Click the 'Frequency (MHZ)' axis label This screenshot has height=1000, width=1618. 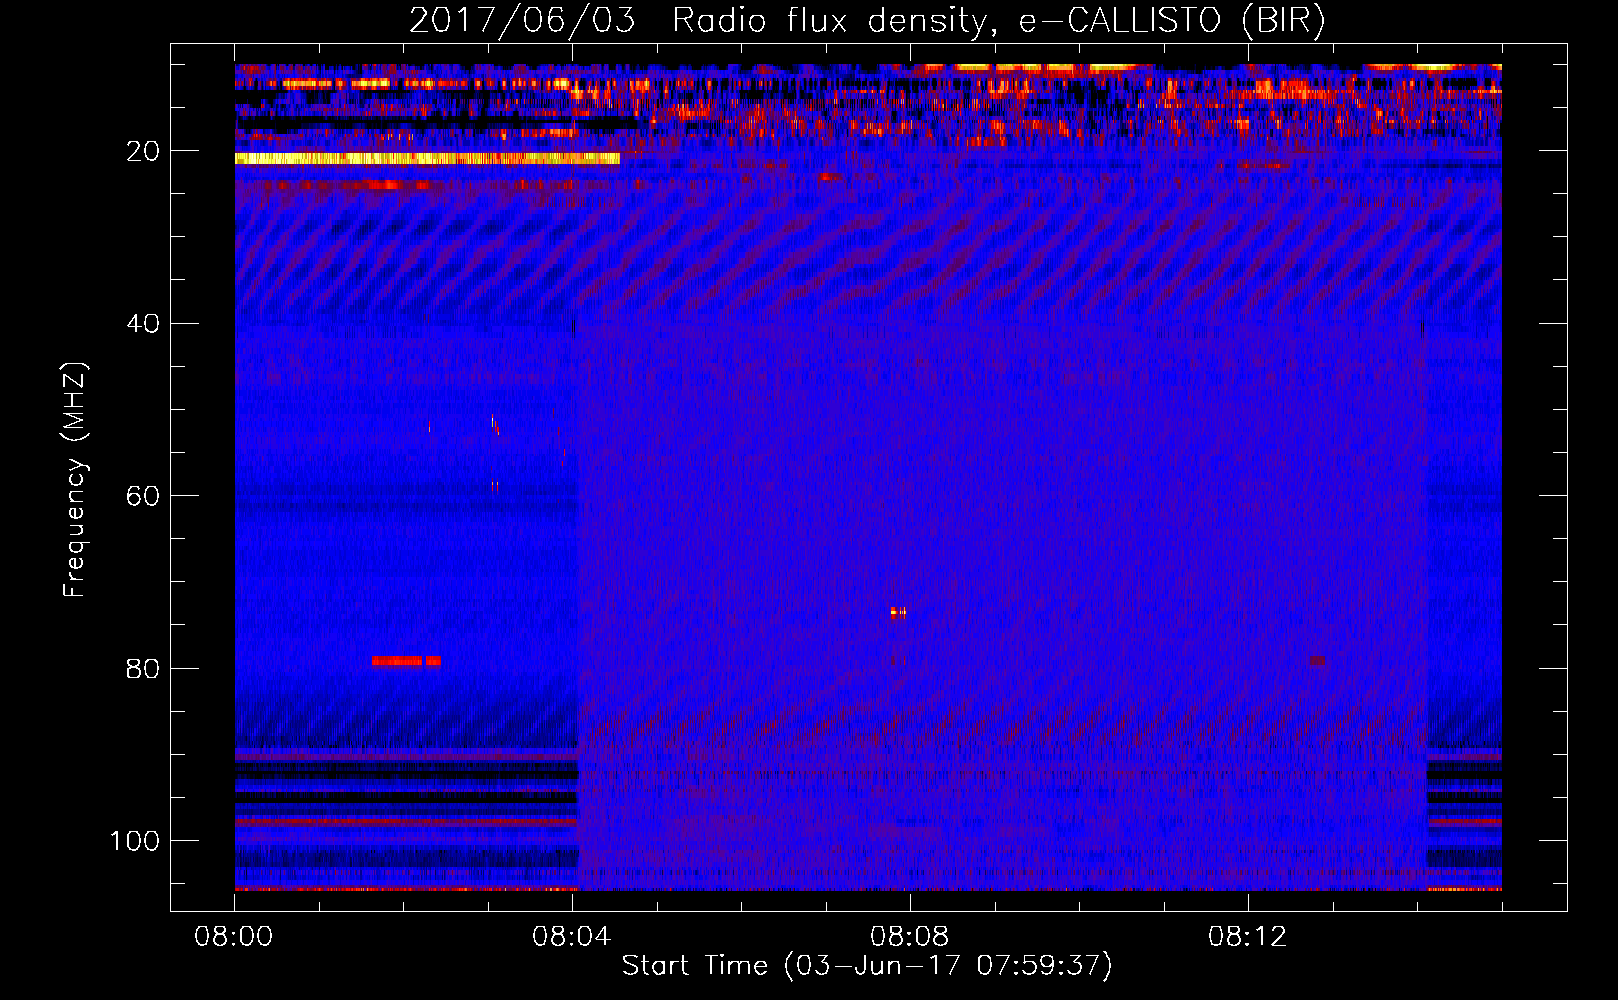[75, 480]
